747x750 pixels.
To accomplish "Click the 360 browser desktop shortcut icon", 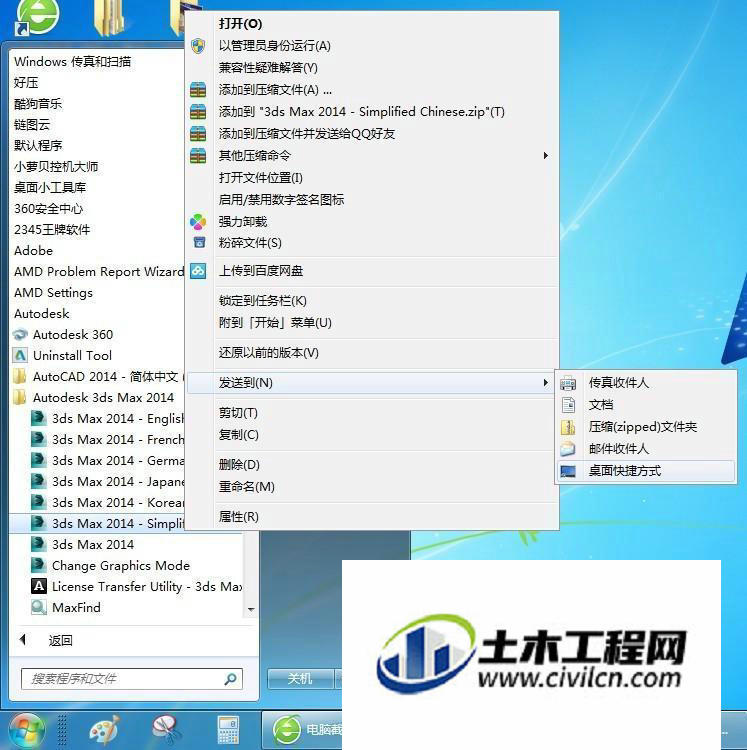I will (37, 17).
